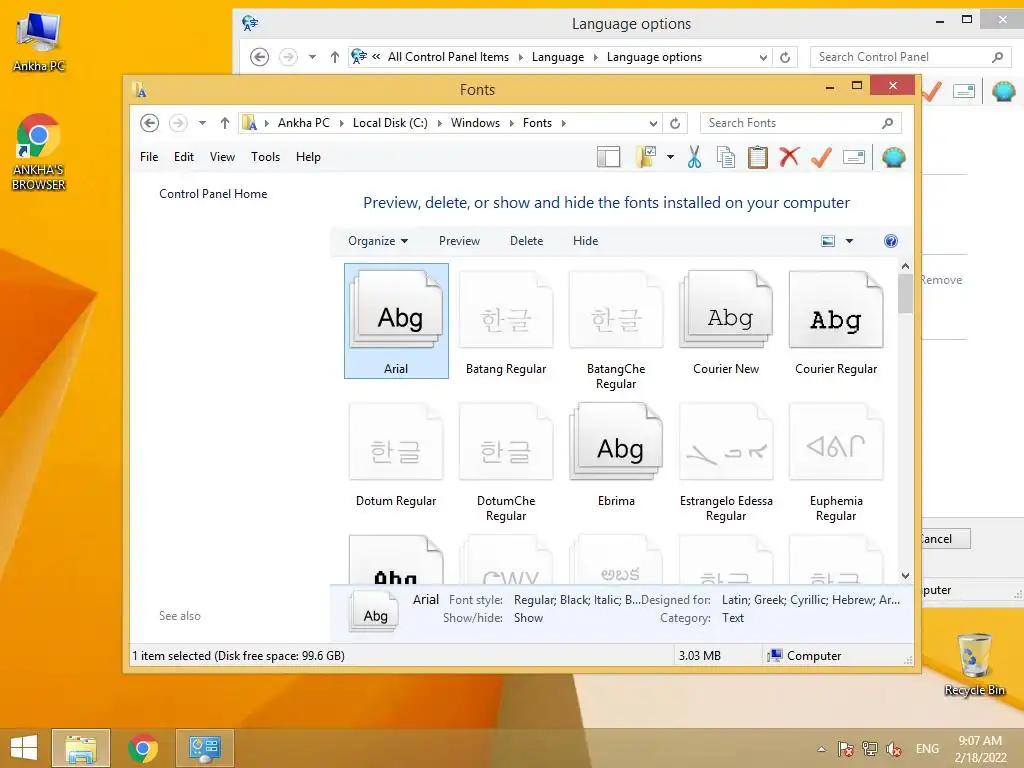
Task: Click the Control Panel taskbar icon
Action: pyautogui.click(x=204, y=748)
